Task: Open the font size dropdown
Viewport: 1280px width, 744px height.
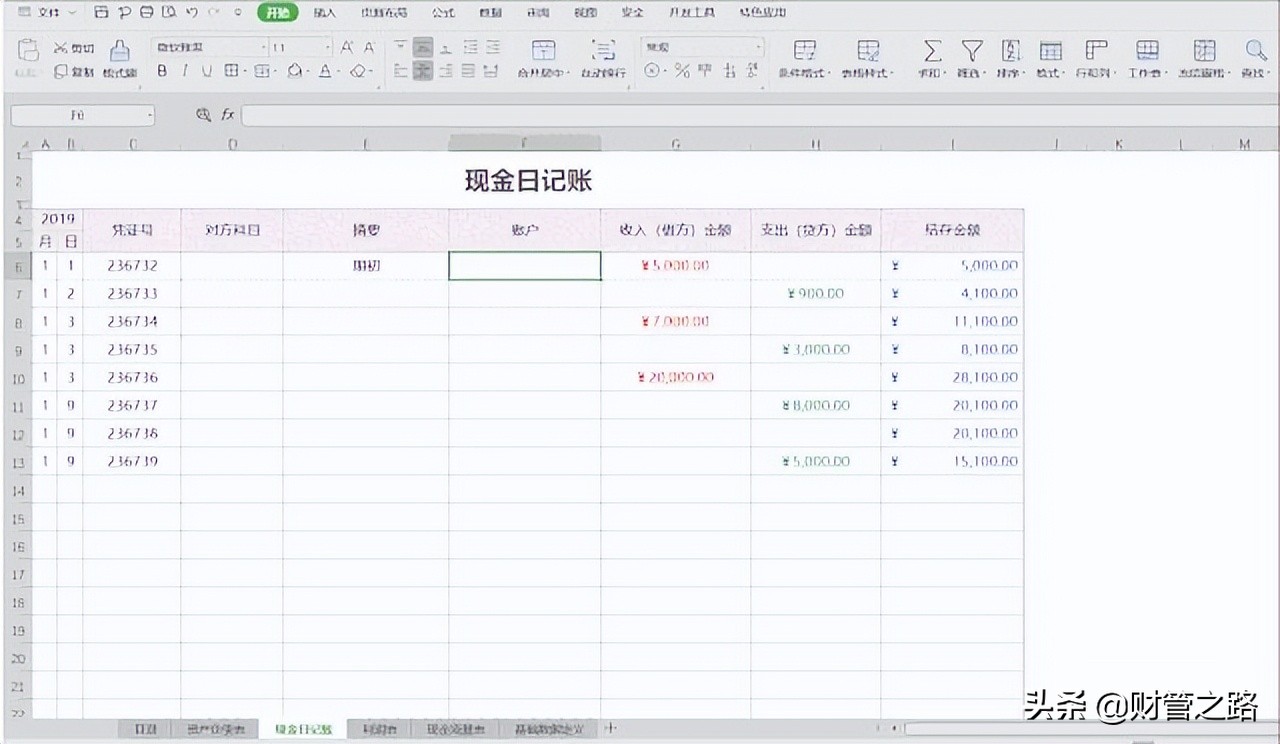Action: point(327,45)
